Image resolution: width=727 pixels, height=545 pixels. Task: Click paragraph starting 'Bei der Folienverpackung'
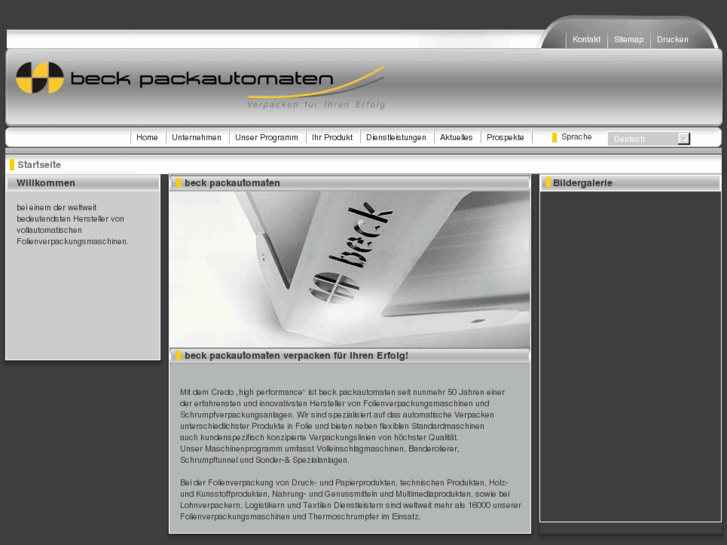point(351,499)
